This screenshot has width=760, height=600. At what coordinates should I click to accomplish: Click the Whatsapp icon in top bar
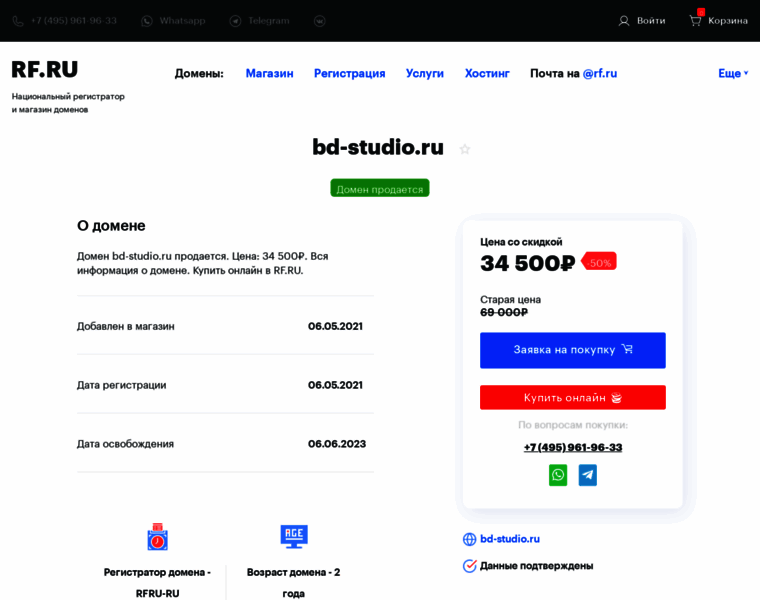(x=146, y=21)
